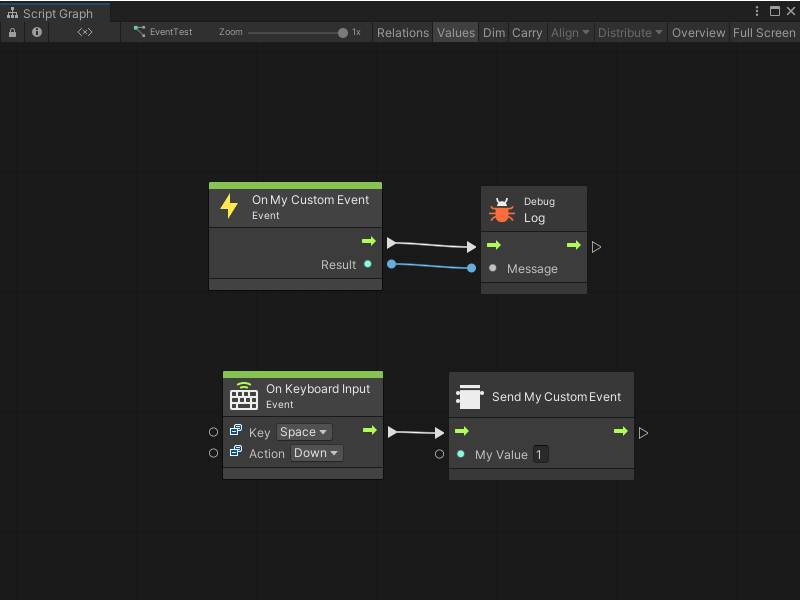This screenshot has width=800, height=600.
Task: Enable the Dim toggle in the toolbar
Action: pos(493,32)
